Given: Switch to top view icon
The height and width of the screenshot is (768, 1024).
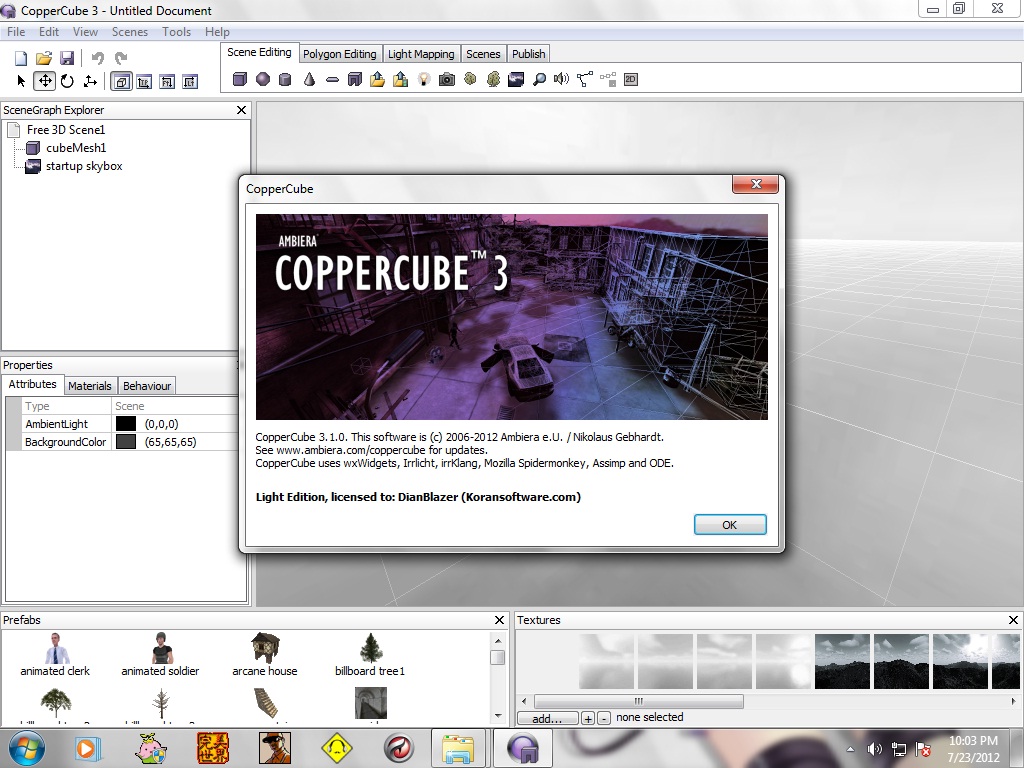Looking at the screenshot, I should click(x=144, y=82).
